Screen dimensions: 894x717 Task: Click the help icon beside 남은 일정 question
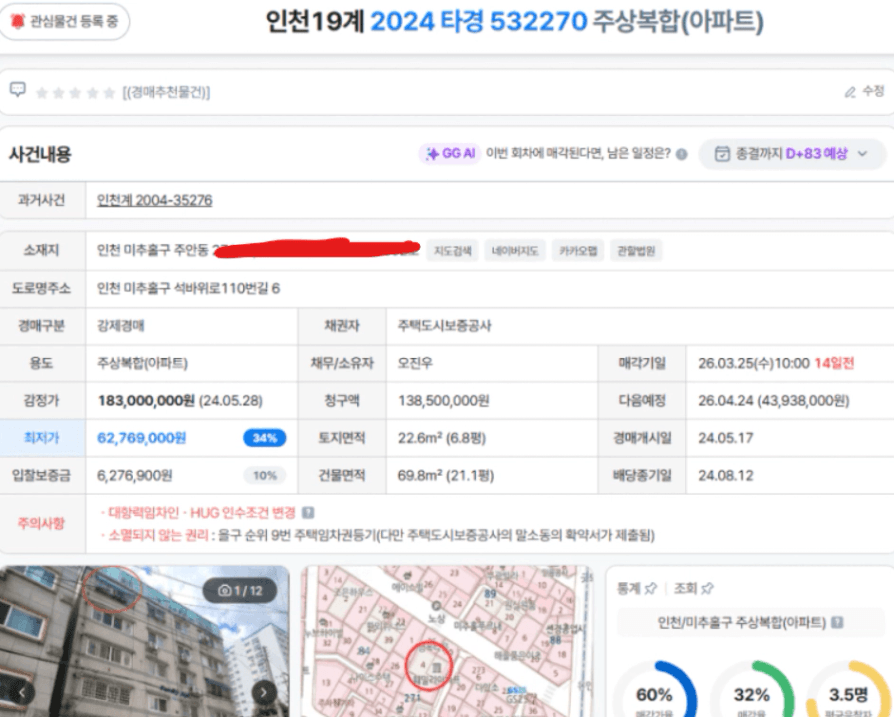coord(681,155)
